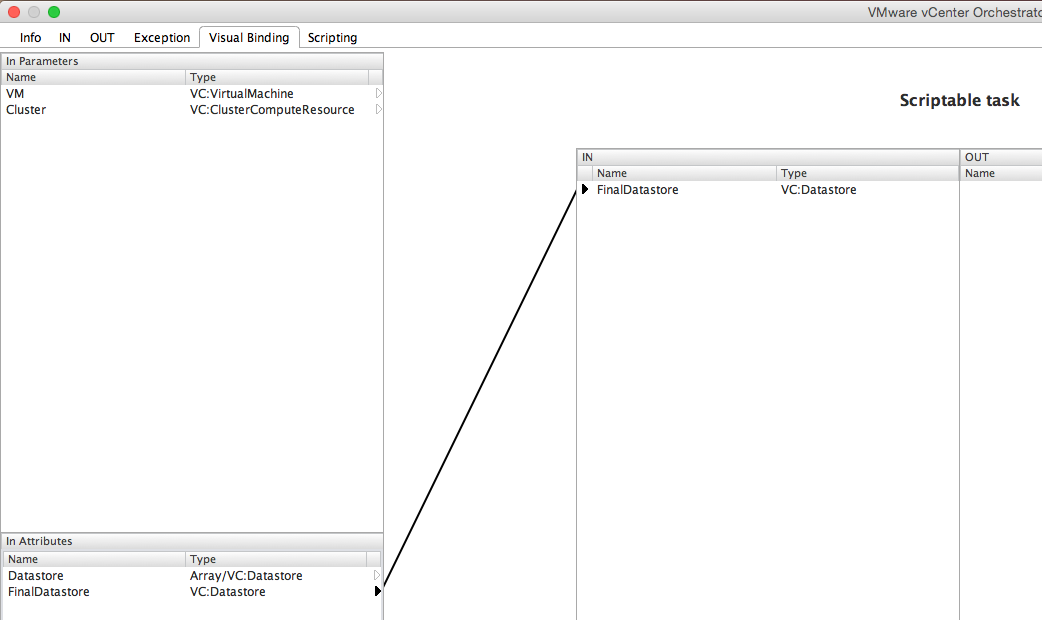Viewport: 1042px width, 620px height.
Task: Switch to the Scripting tab
Action: (332, 38)
